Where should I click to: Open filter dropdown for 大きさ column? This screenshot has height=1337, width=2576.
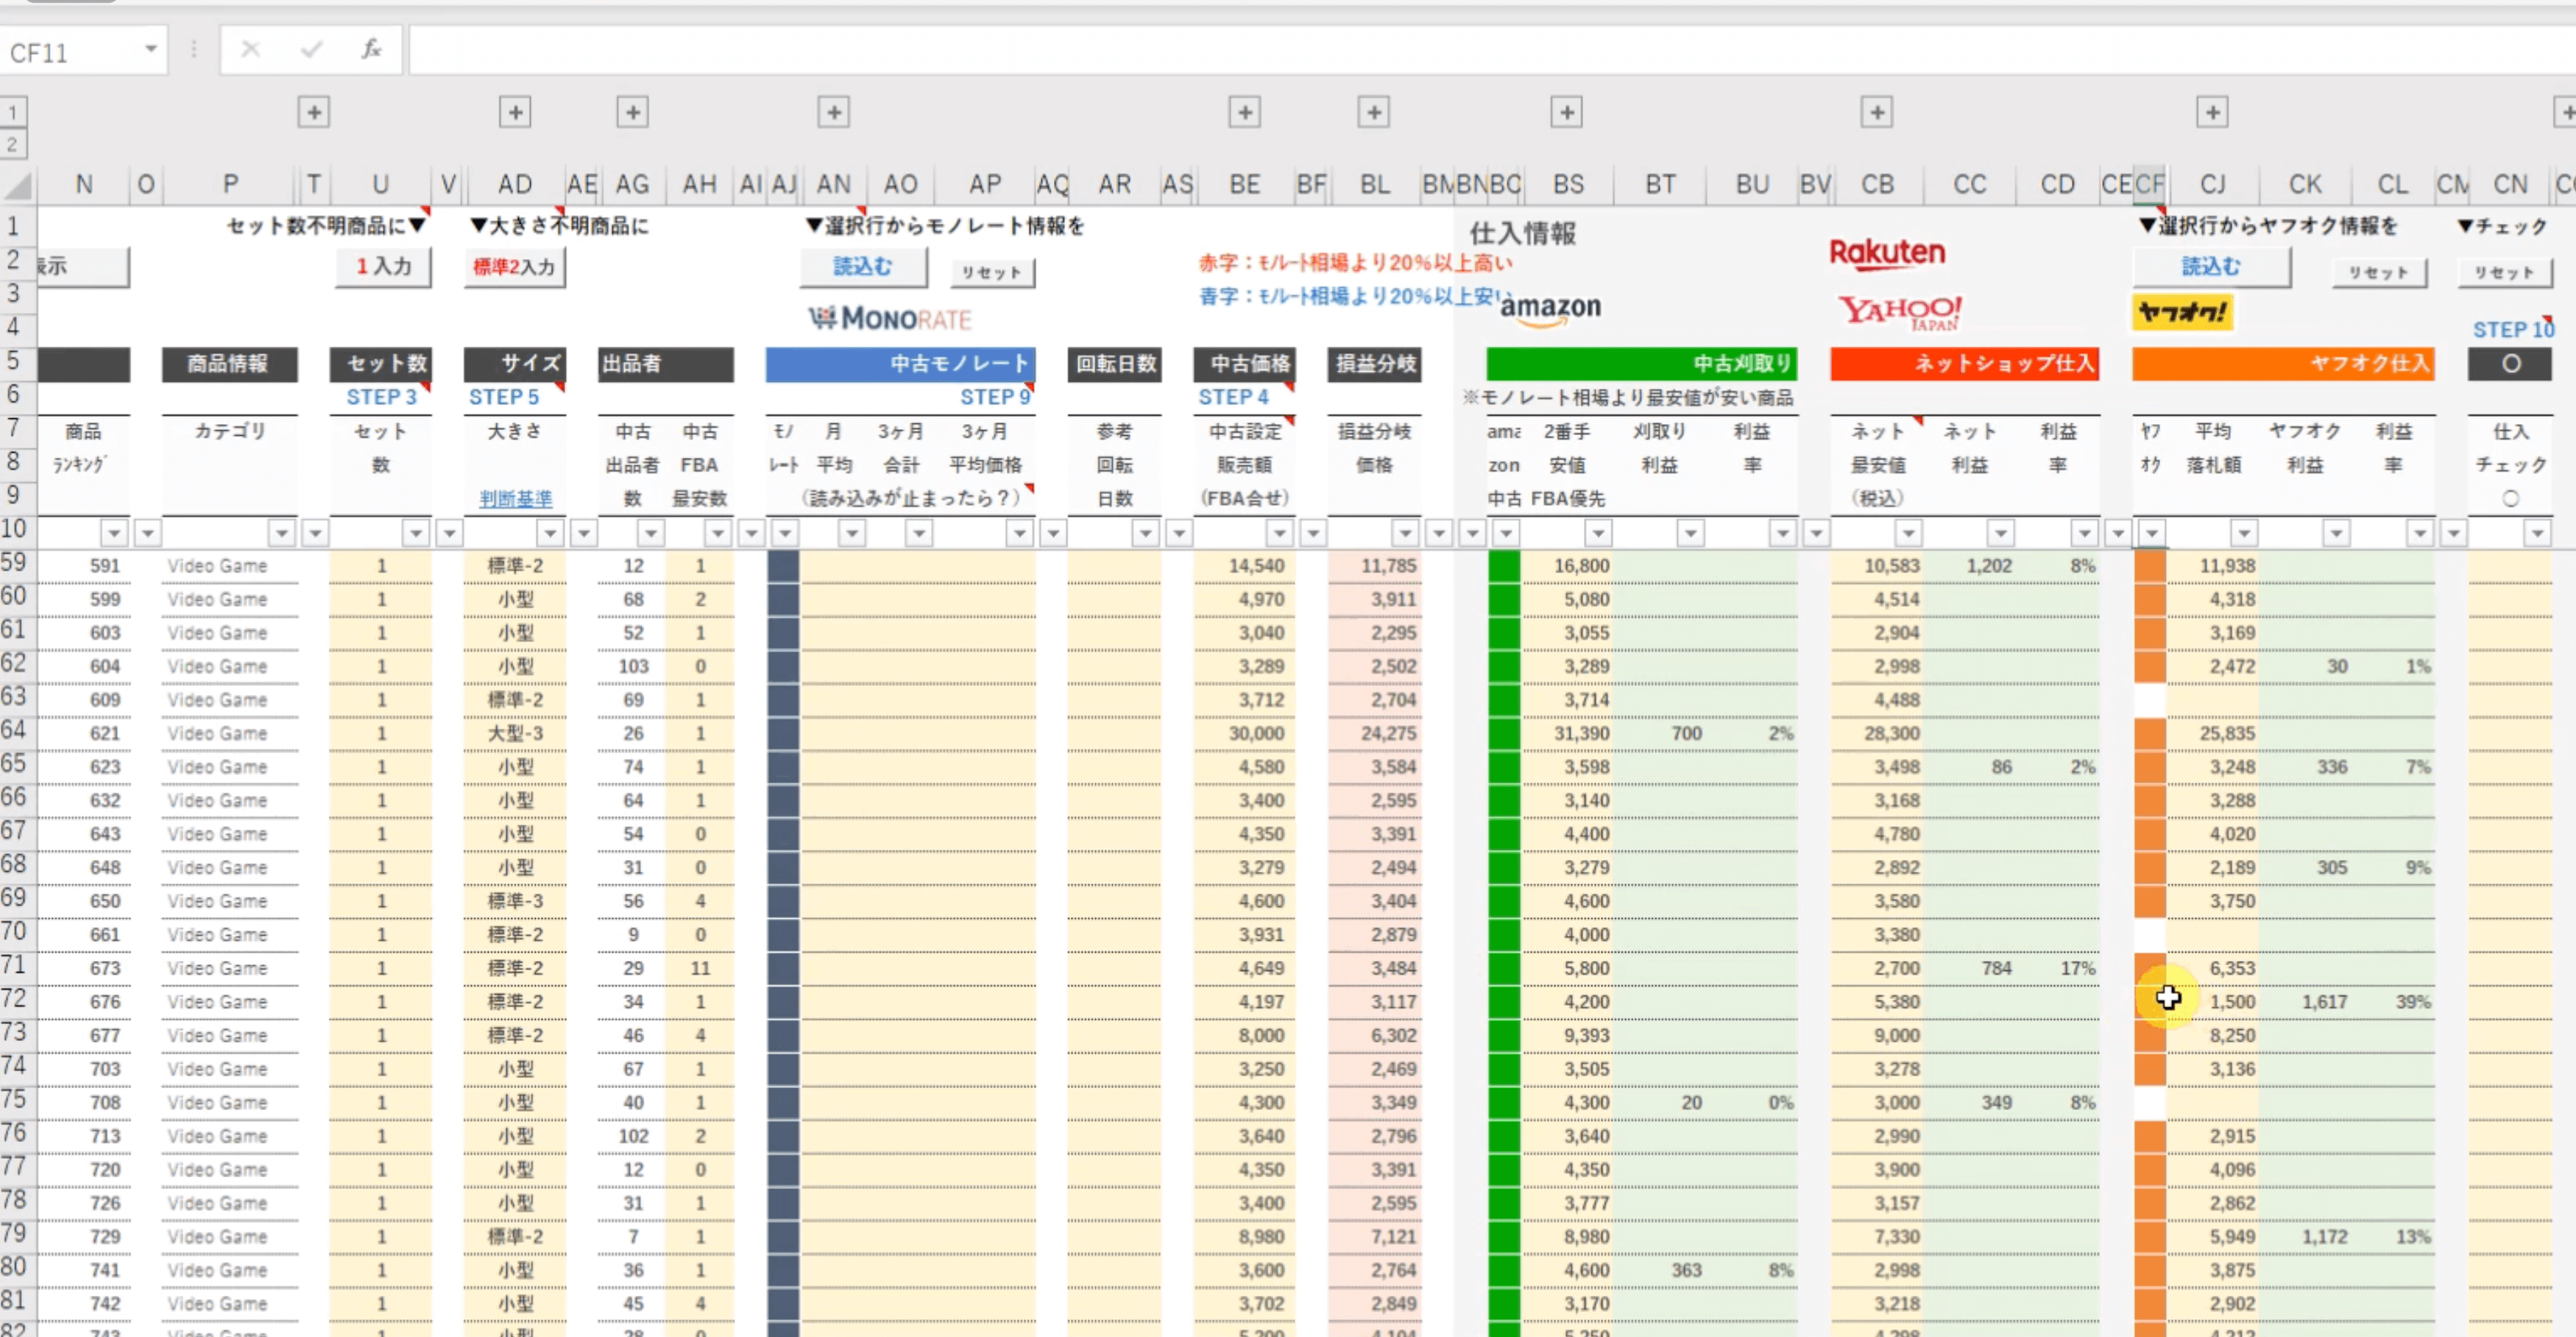coord(549,533)
